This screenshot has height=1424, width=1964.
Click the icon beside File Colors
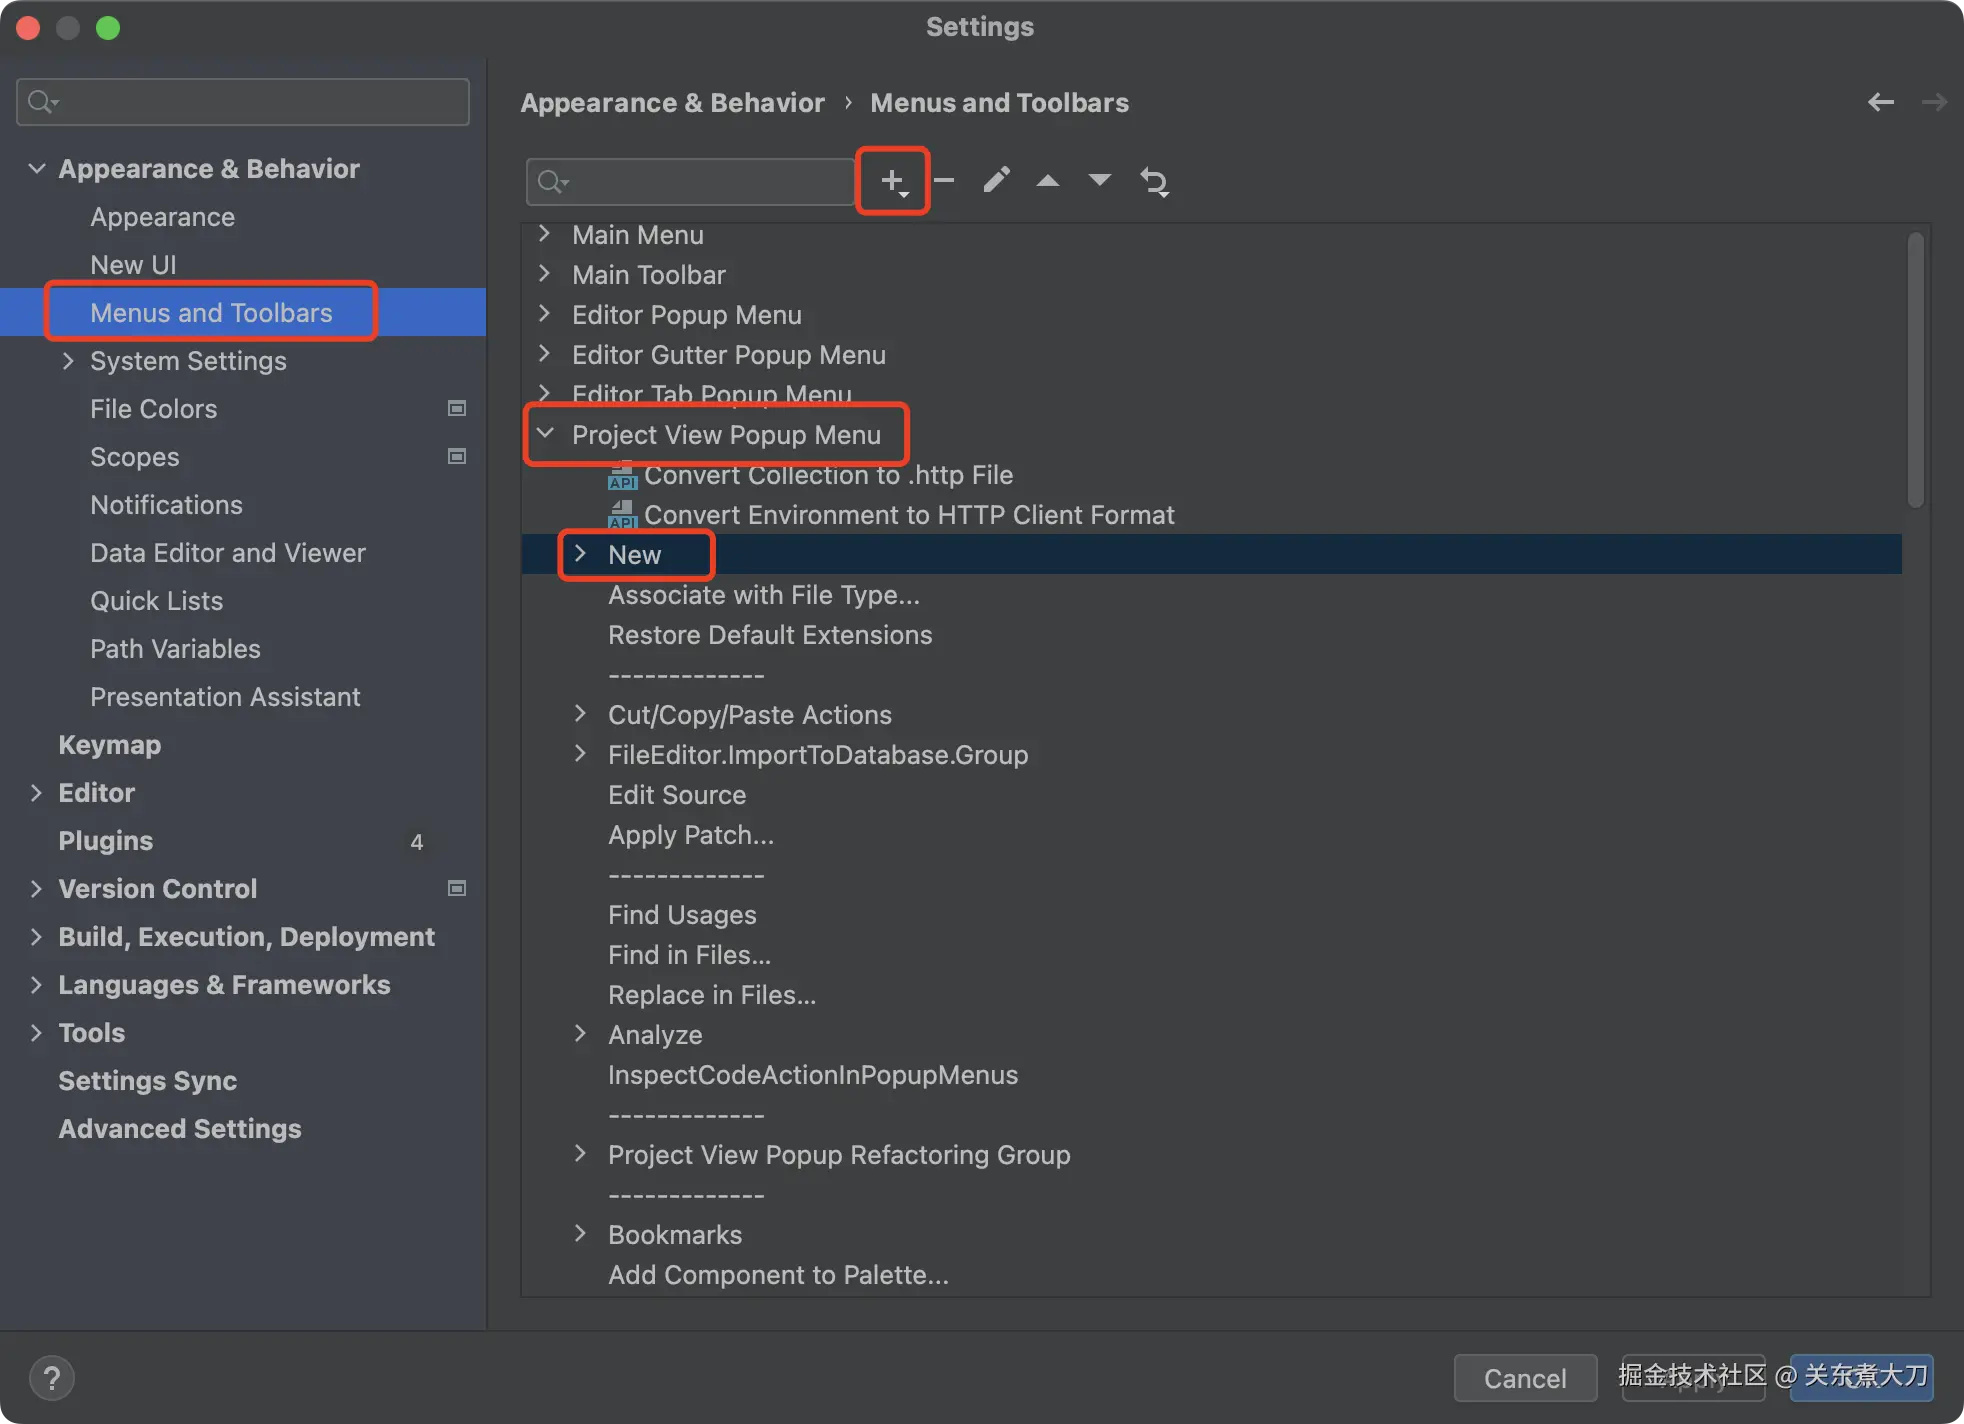457,408
